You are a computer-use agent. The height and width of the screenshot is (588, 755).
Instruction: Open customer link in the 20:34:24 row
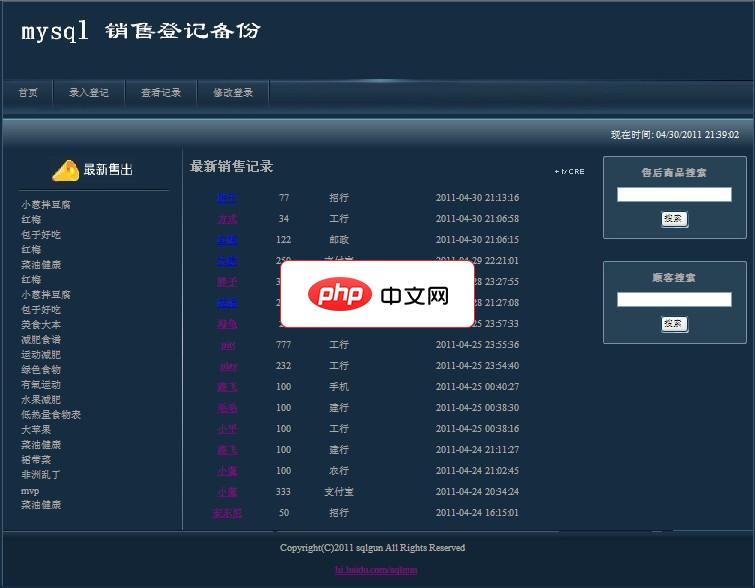click(x=227, y=492)
